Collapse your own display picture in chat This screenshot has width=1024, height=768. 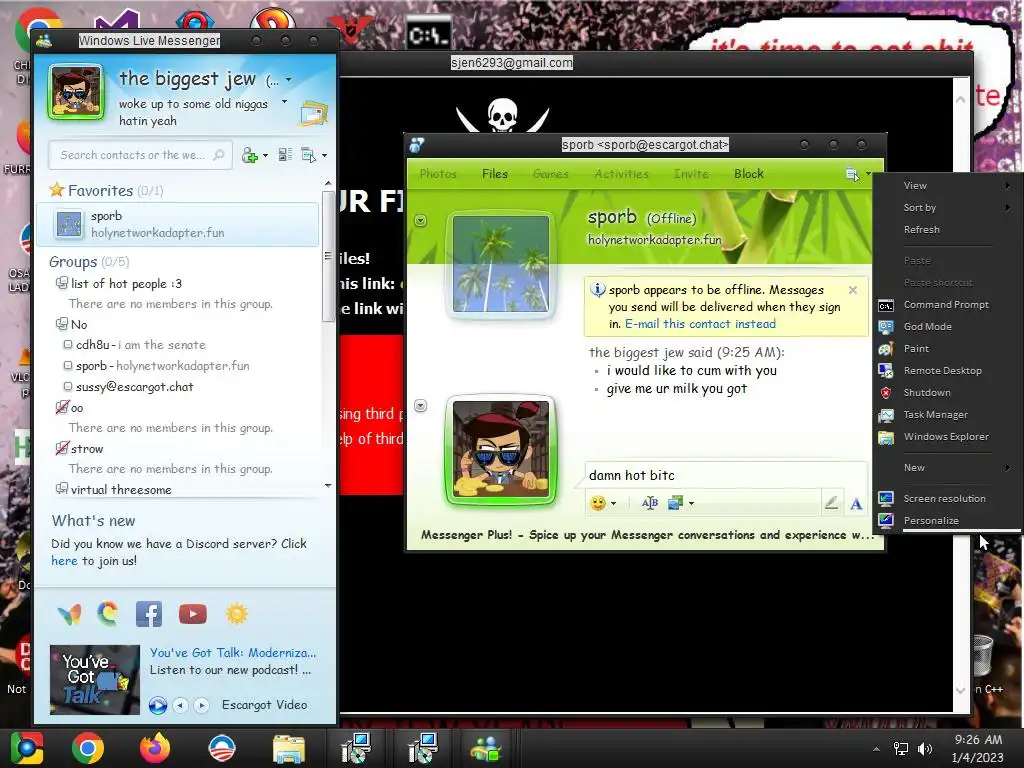(421, 406)
